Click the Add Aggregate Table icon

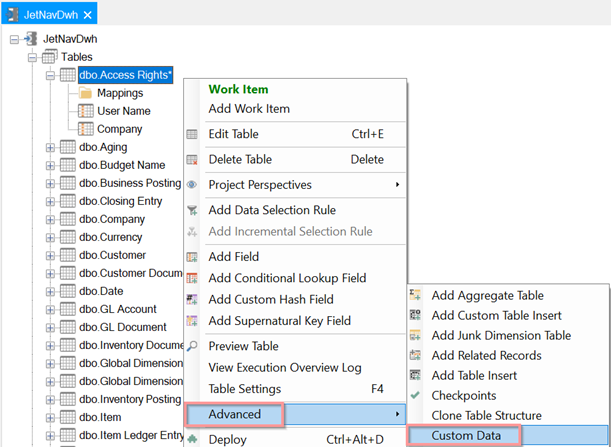(x=415, y=295)
